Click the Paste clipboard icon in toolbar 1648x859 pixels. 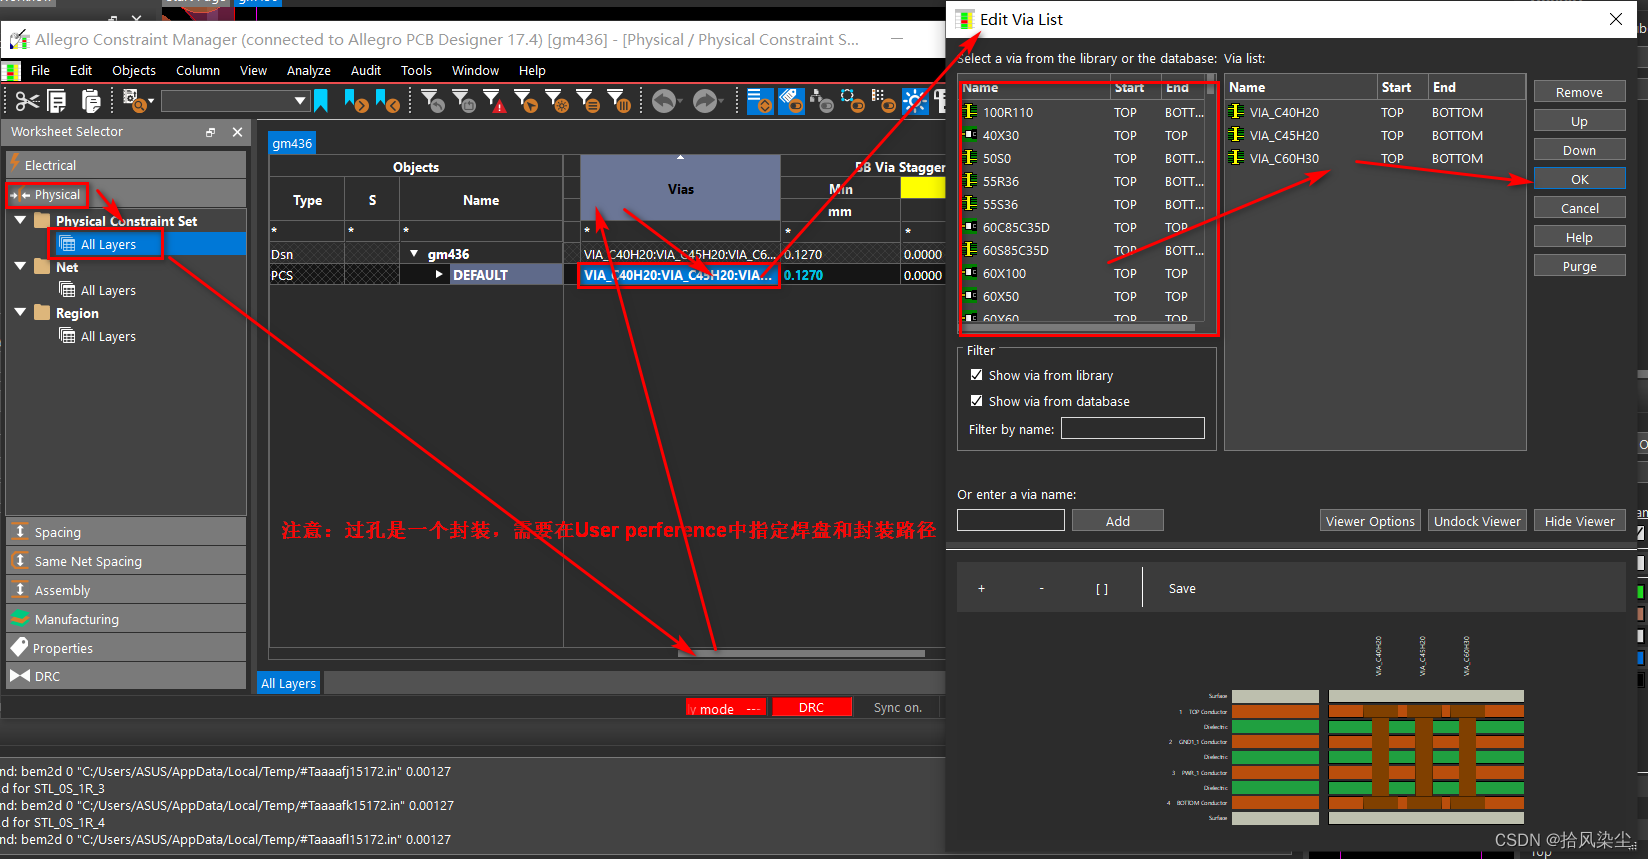(x=90, y=101)
